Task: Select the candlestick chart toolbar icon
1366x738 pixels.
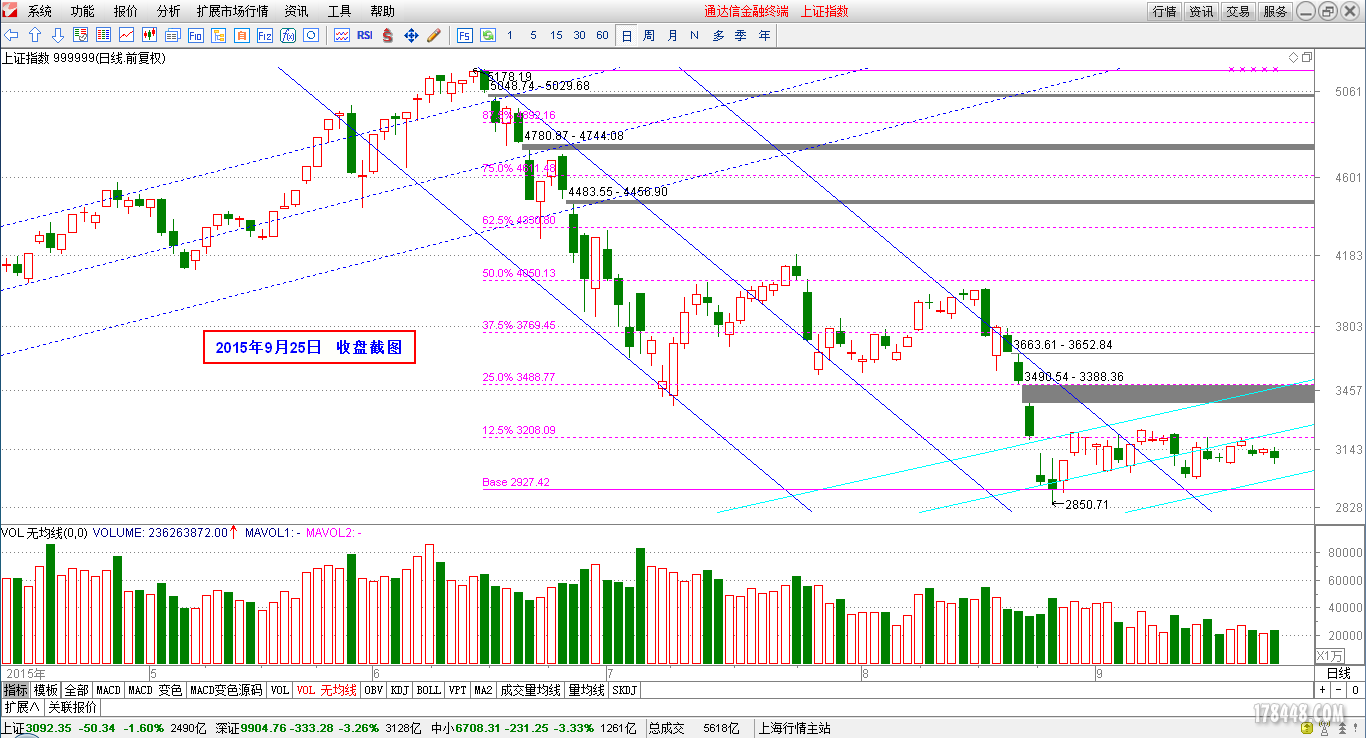Action: [x=149, y=35]
